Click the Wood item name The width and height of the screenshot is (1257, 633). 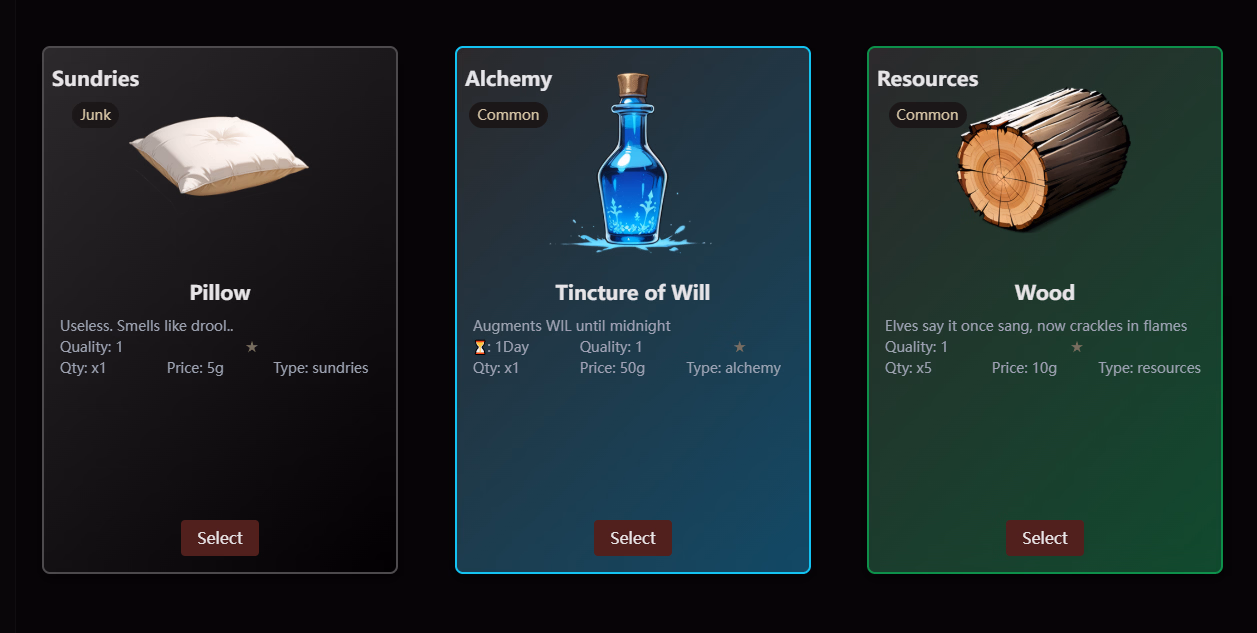[1045, 293]
